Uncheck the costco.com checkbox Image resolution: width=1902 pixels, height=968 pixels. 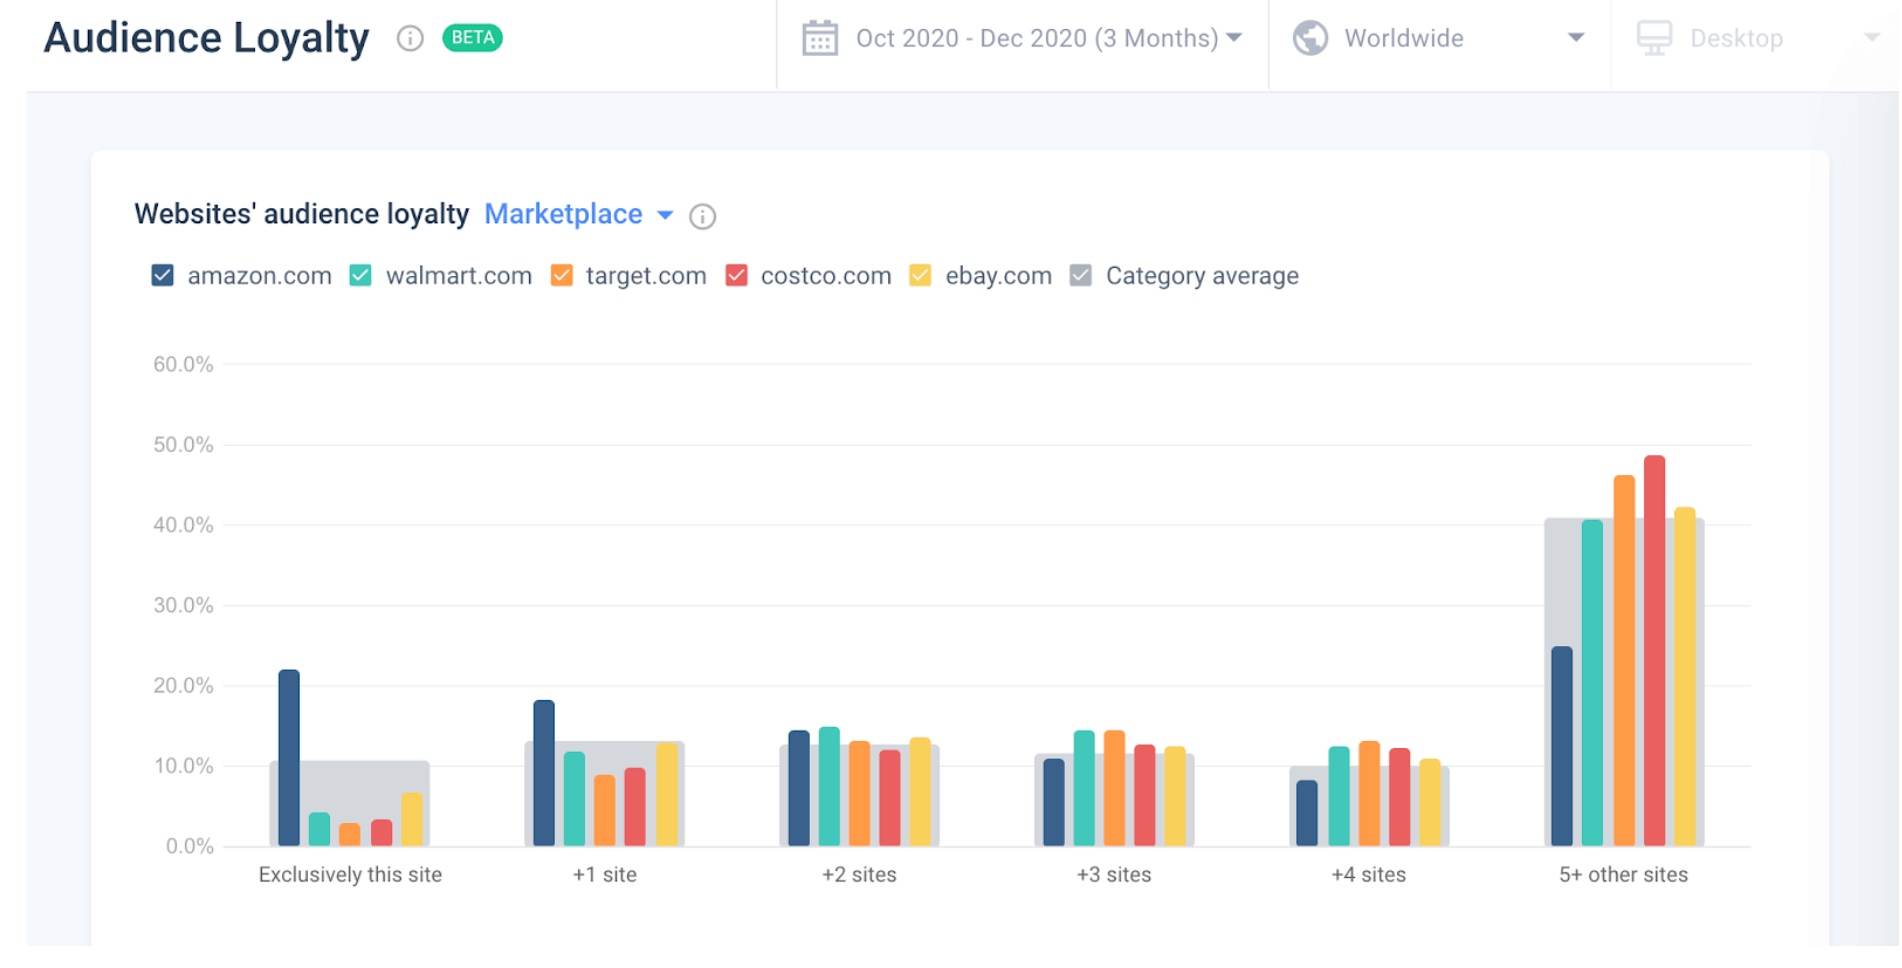[x=736, y=275]
